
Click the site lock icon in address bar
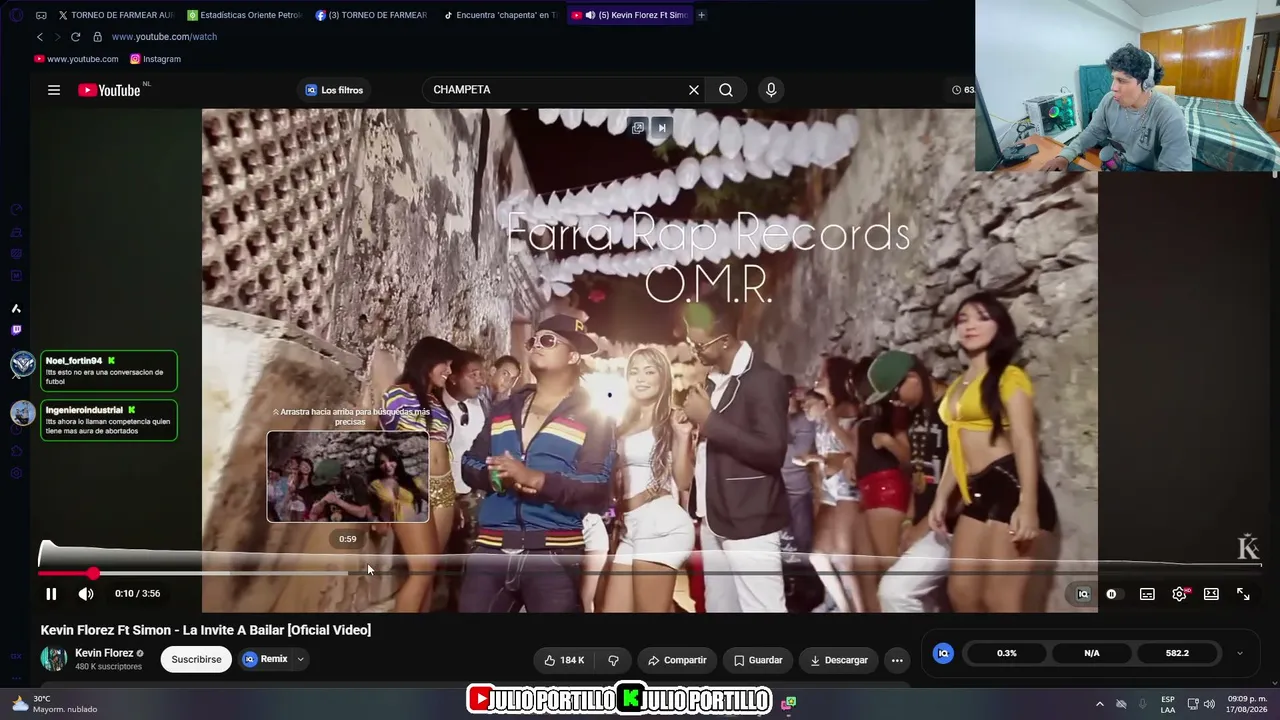tap(97, 37)
